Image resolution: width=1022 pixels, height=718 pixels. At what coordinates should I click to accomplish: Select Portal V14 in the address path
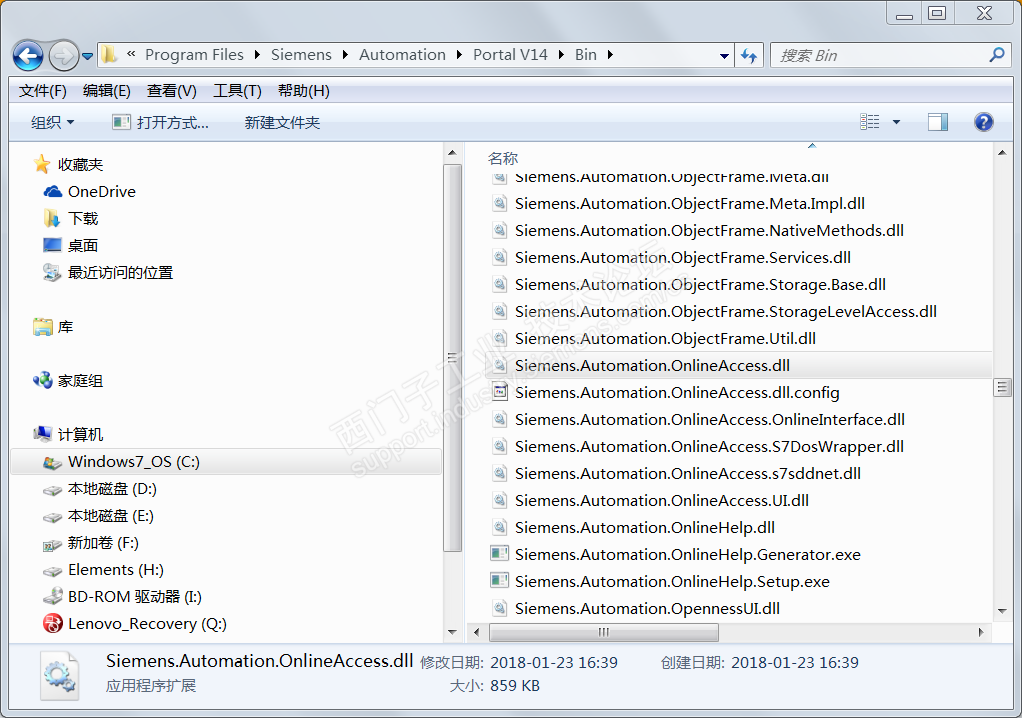(510, 55)
